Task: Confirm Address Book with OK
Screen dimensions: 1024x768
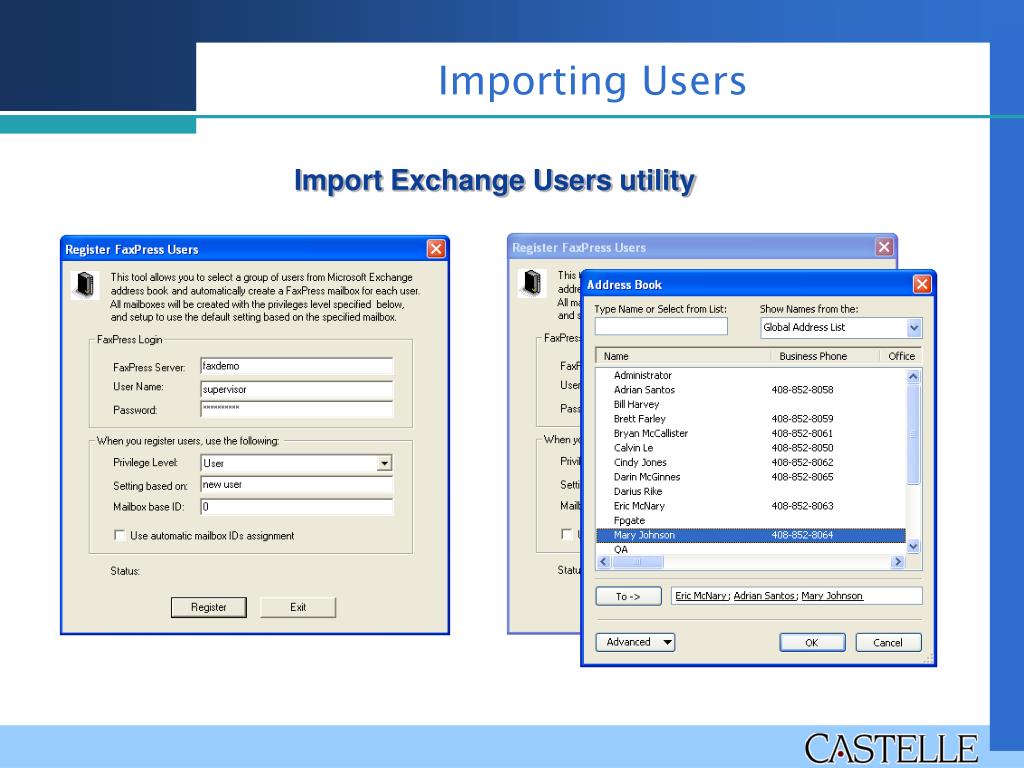Action: point(812,643)
